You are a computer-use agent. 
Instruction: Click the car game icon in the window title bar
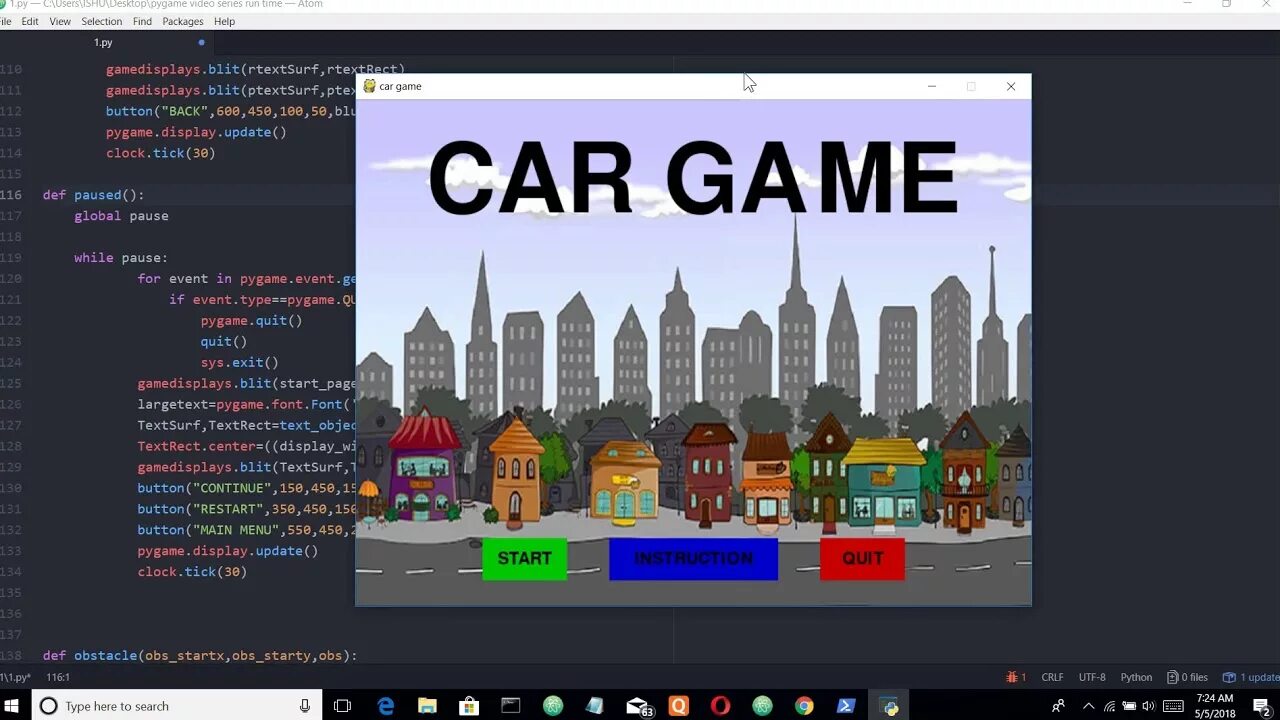coord(372,86)
